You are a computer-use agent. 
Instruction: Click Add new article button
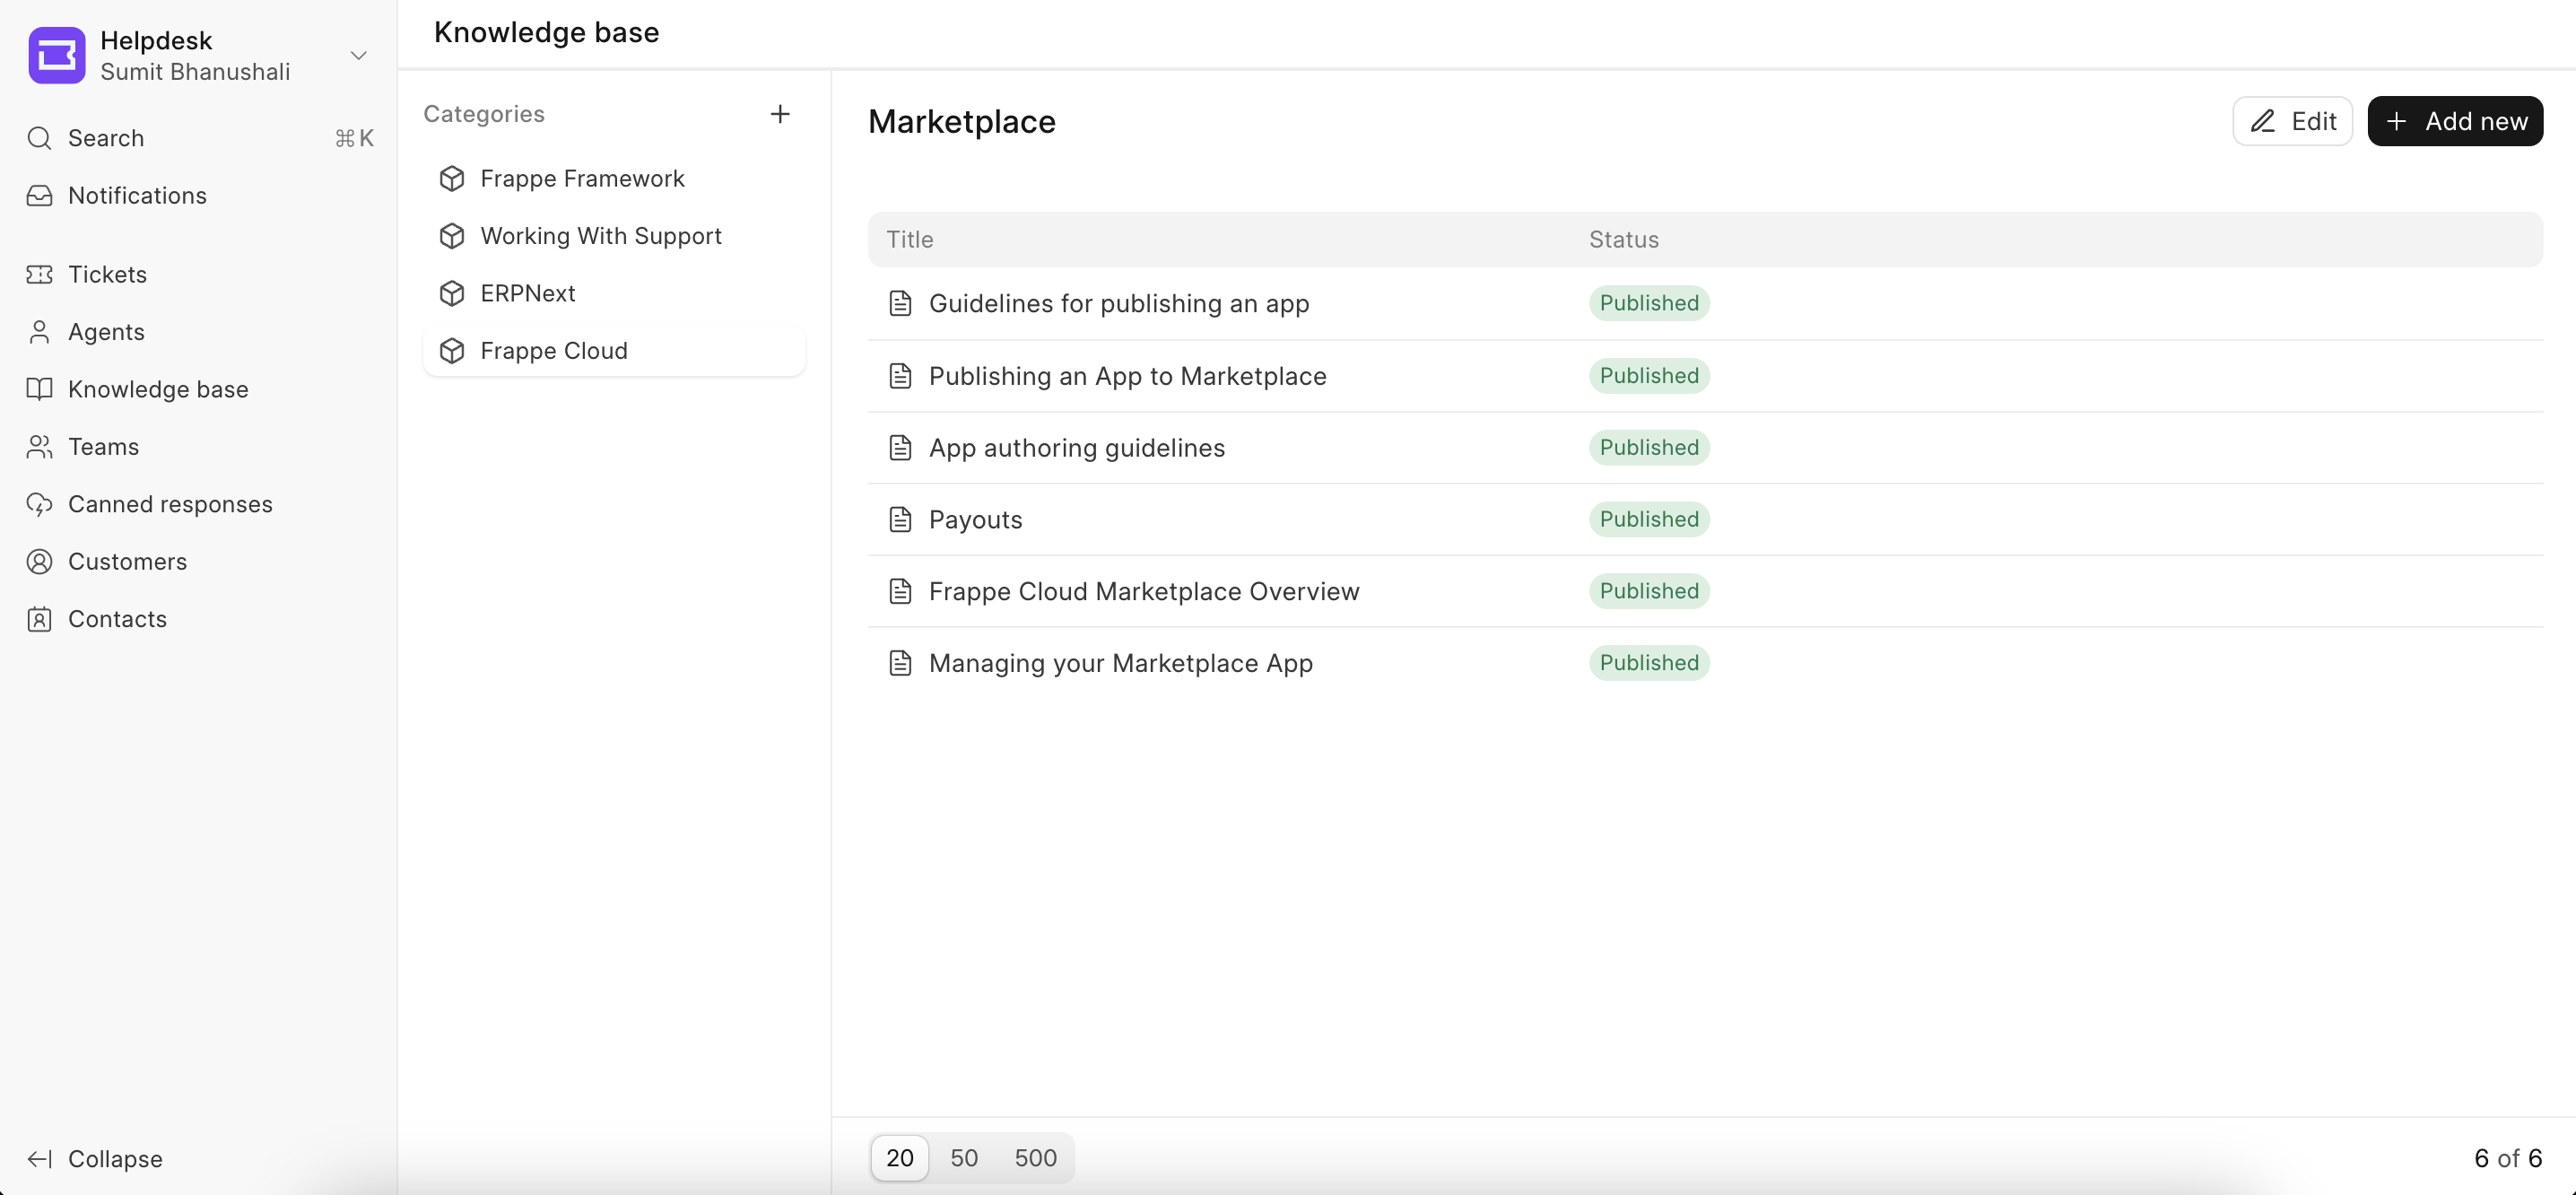(x=2454, y=120)
